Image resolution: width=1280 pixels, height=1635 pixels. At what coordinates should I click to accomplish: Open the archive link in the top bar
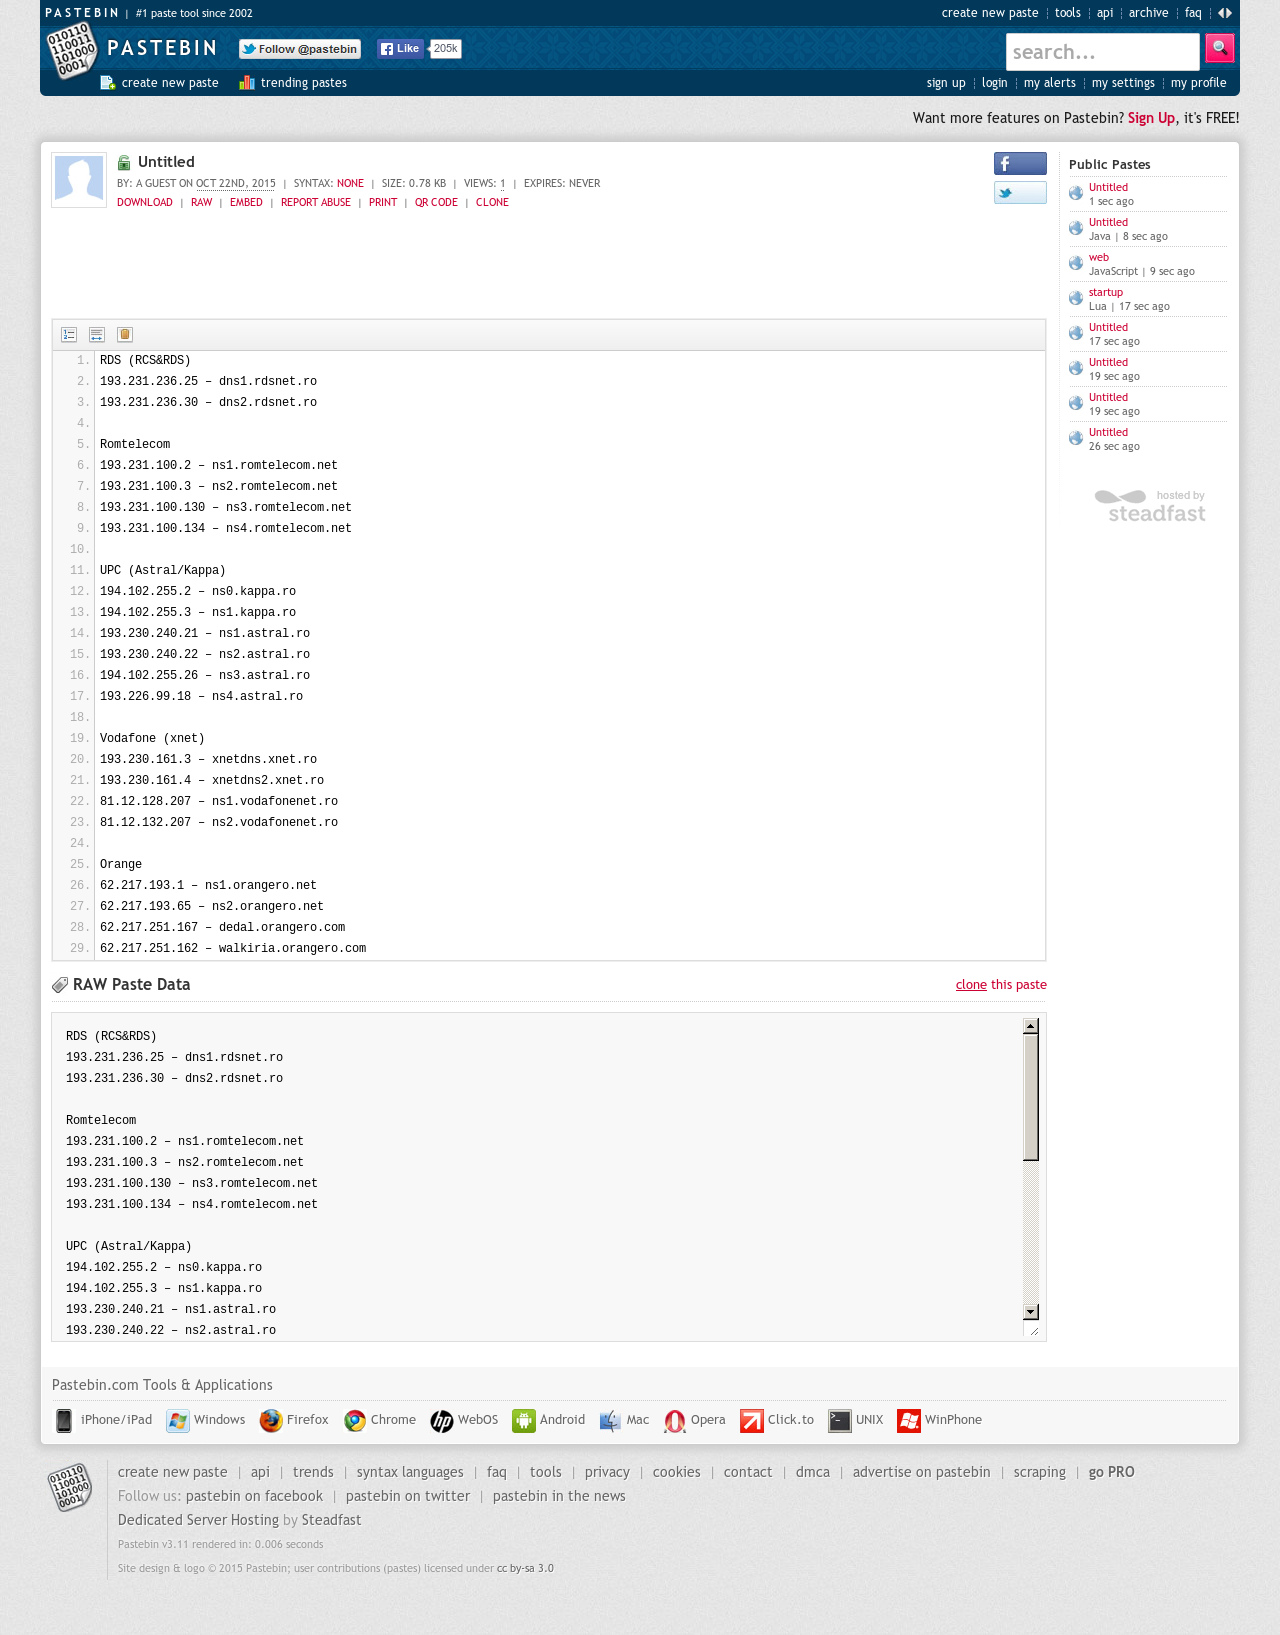point(1149,13)
